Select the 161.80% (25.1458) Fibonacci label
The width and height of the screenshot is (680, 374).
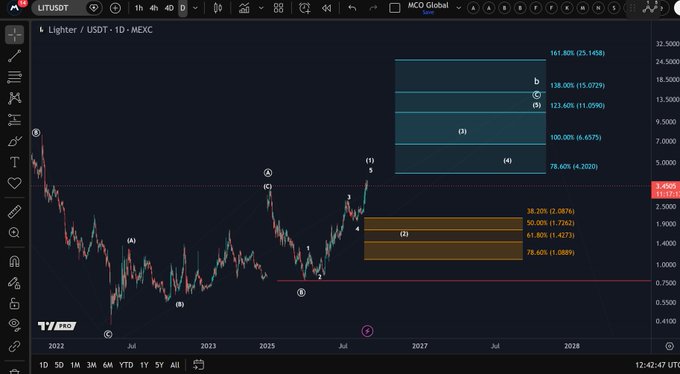pos(577,53)
